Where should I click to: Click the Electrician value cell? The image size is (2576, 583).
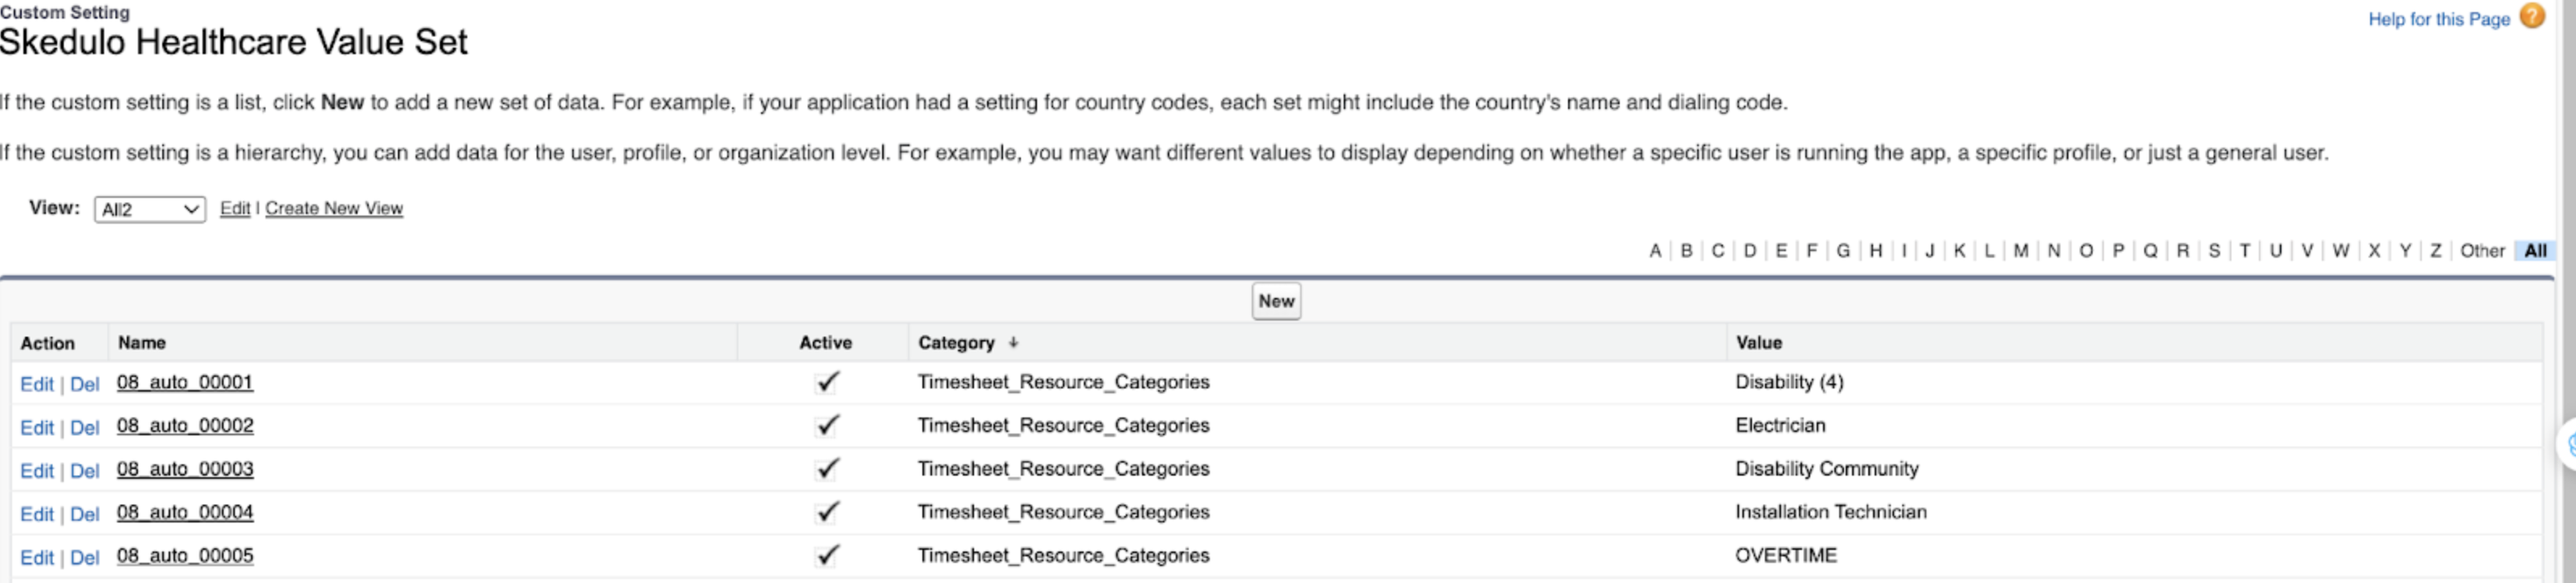pyautogui.click(x=1780, y=425)
